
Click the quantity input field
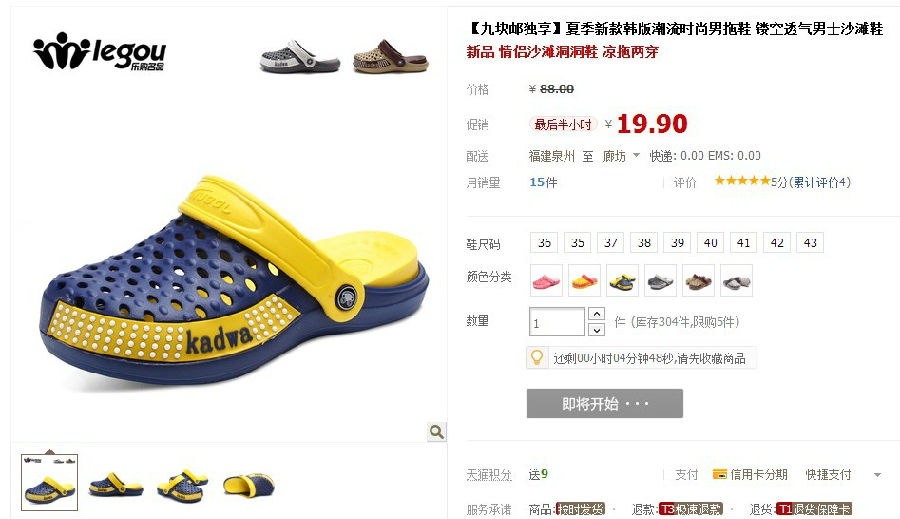(557, 322)
